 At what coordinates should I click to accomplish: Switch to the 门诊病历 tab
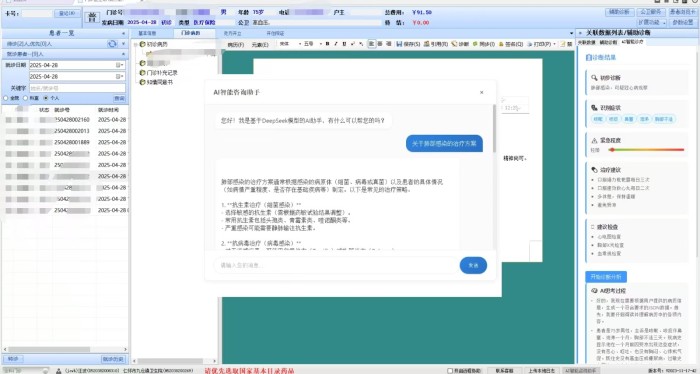click(191, 33)
